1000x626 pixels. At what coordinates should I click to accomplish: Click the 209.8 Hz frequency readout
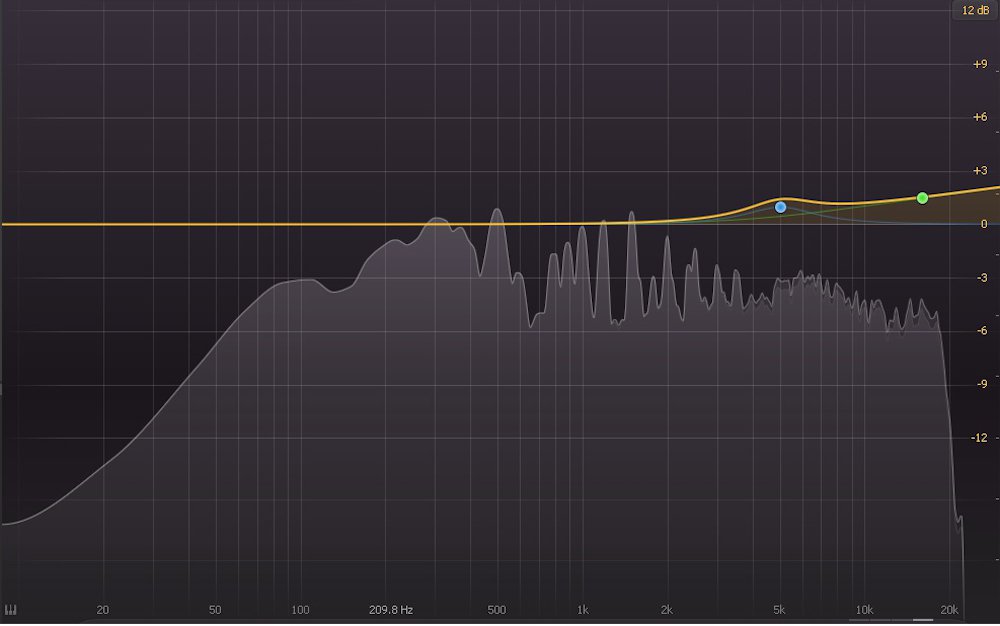click(x=392, y=609)
